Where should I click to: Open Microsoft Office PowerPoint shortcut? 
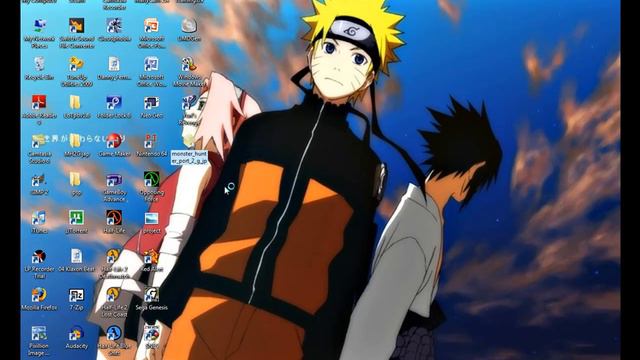[x=151, y=33]
